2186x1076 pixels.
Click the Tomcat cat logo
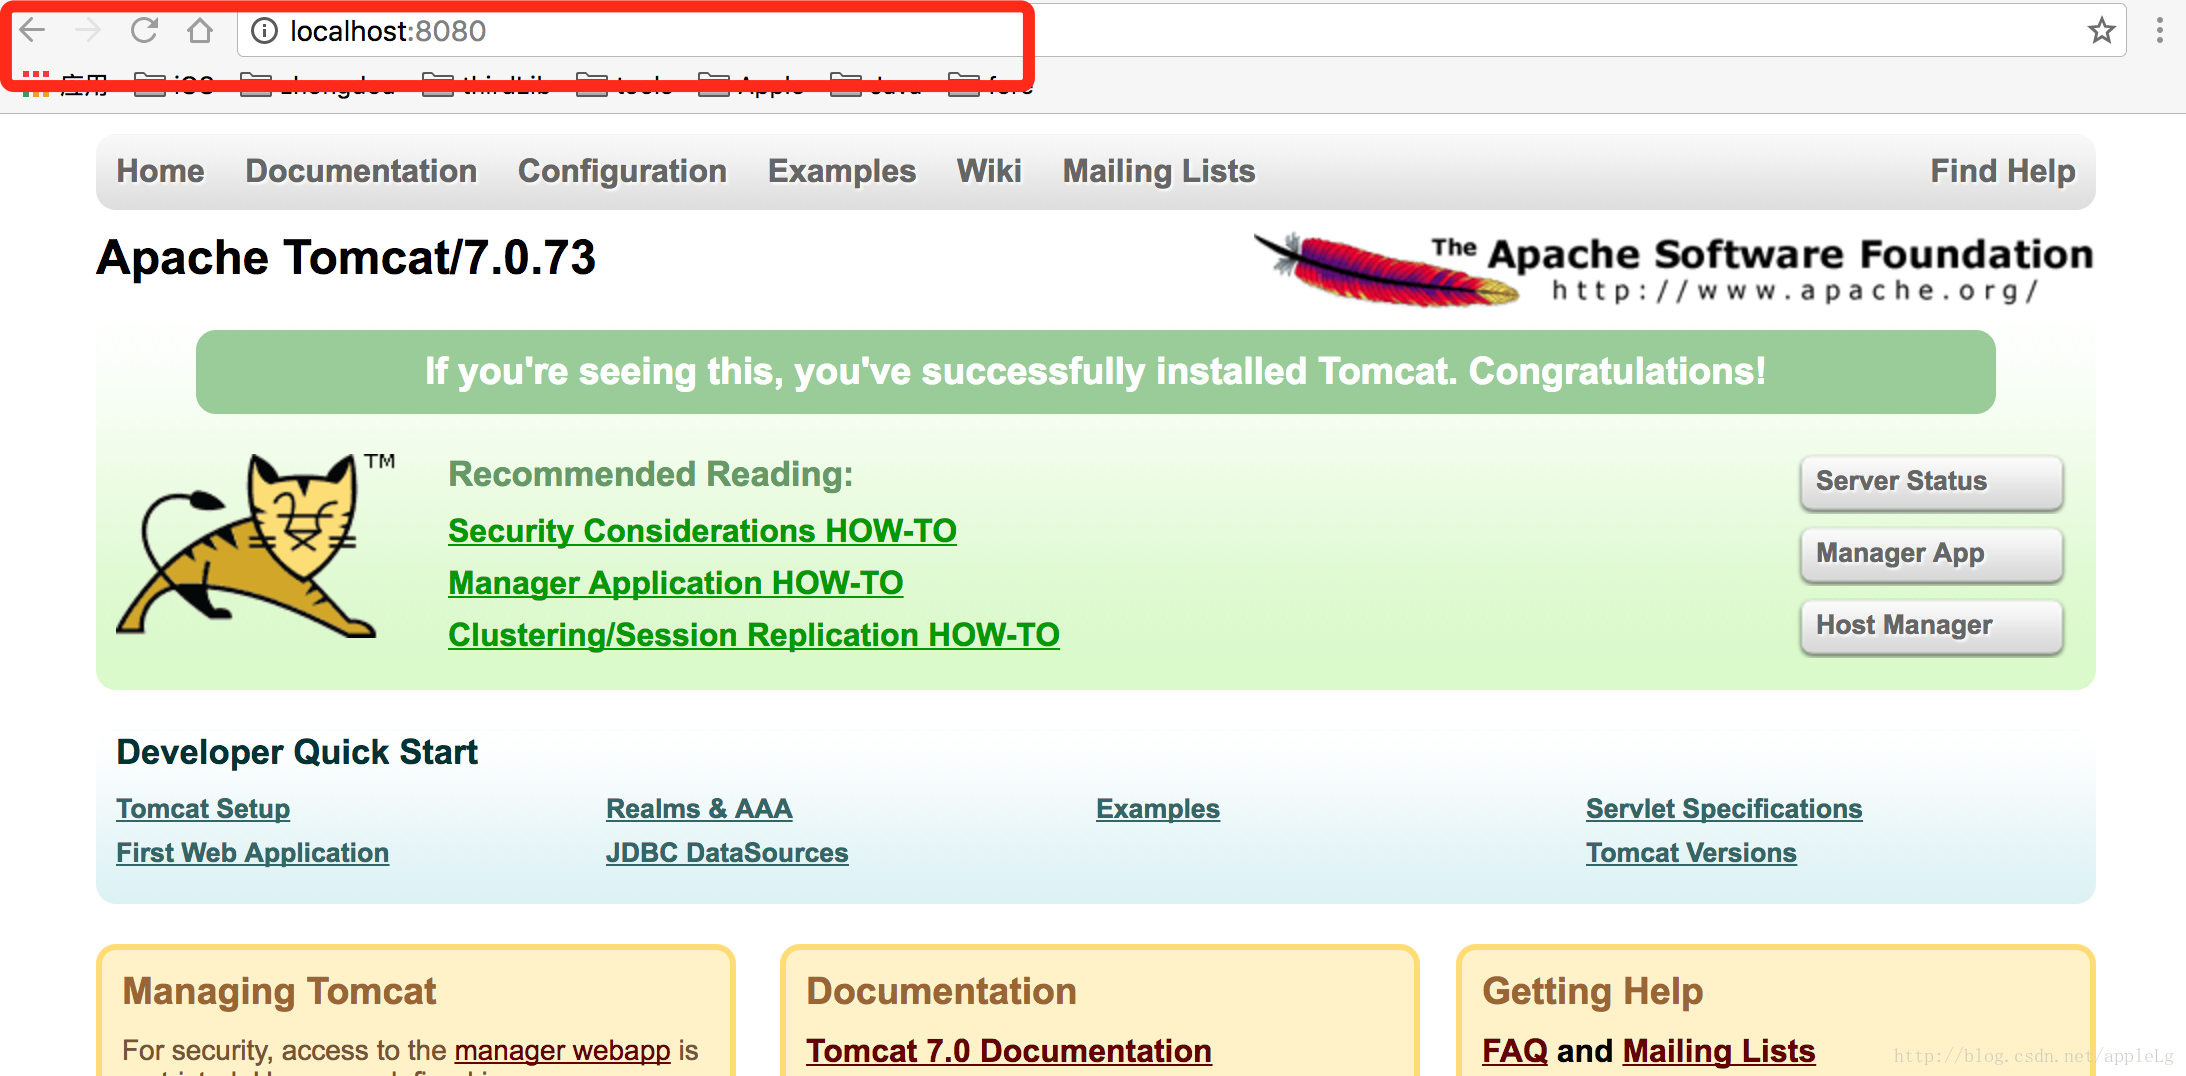pyautogui.click(x=248, y=545)
